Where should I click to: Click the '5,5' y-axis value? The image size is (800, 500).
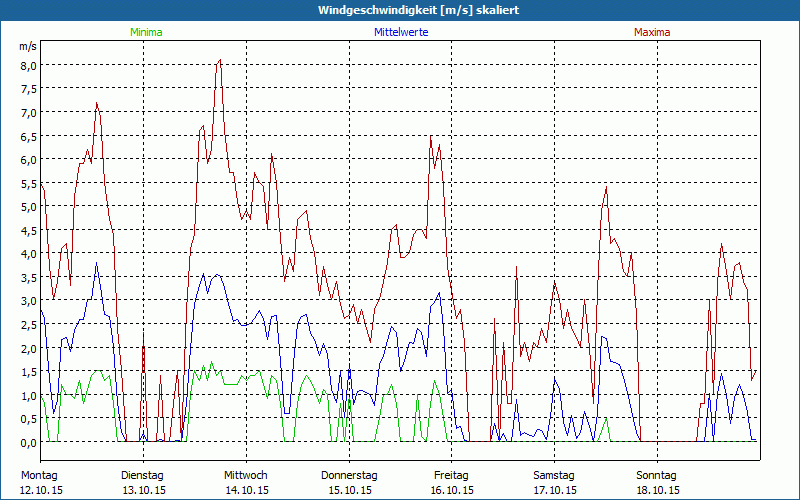[x=29, y=183]
